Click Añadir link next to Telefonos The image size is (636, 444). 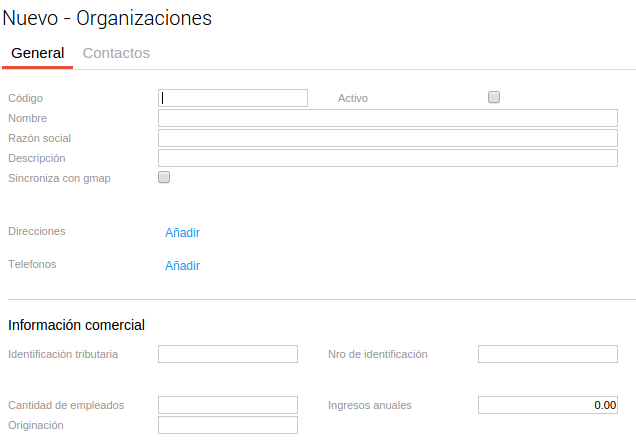click(182, 266)
